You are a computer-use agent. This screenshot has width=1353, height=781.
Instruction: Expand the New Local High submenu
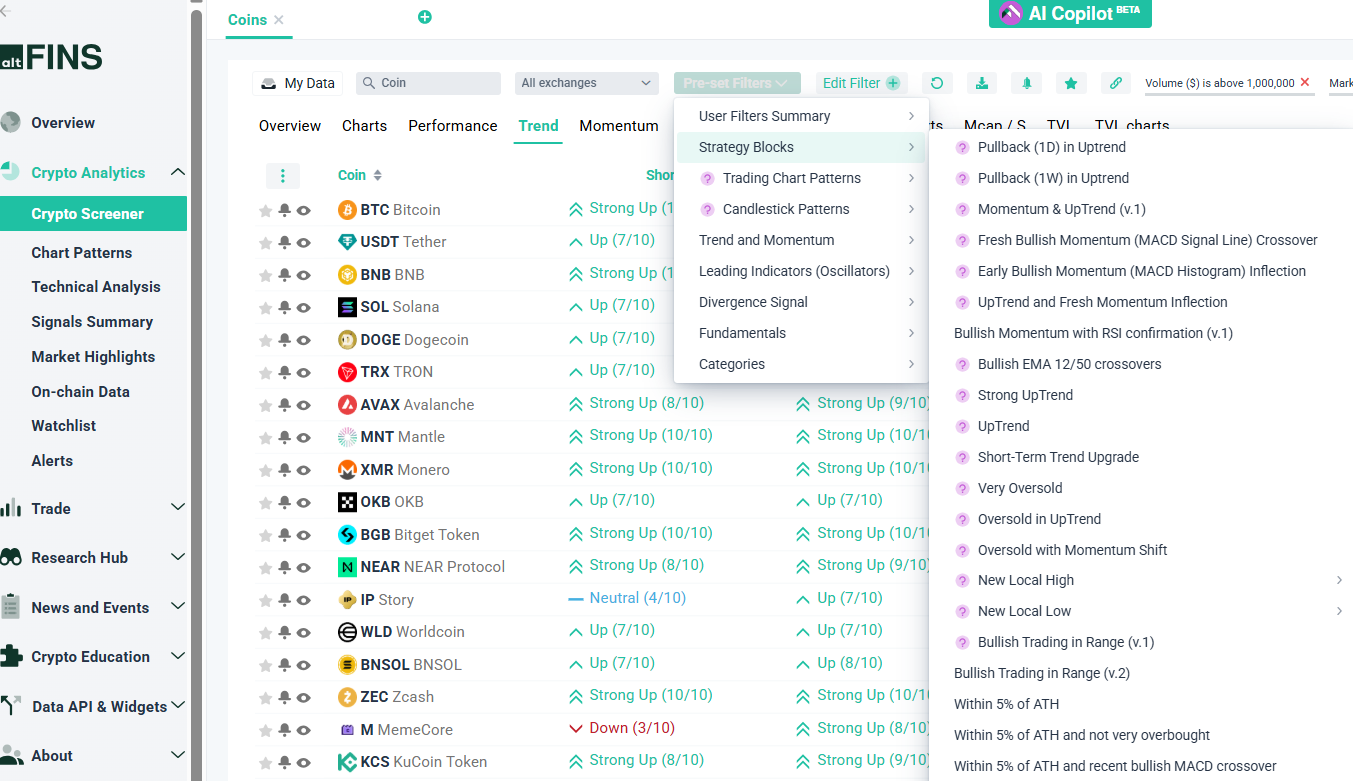point(1338,580)
